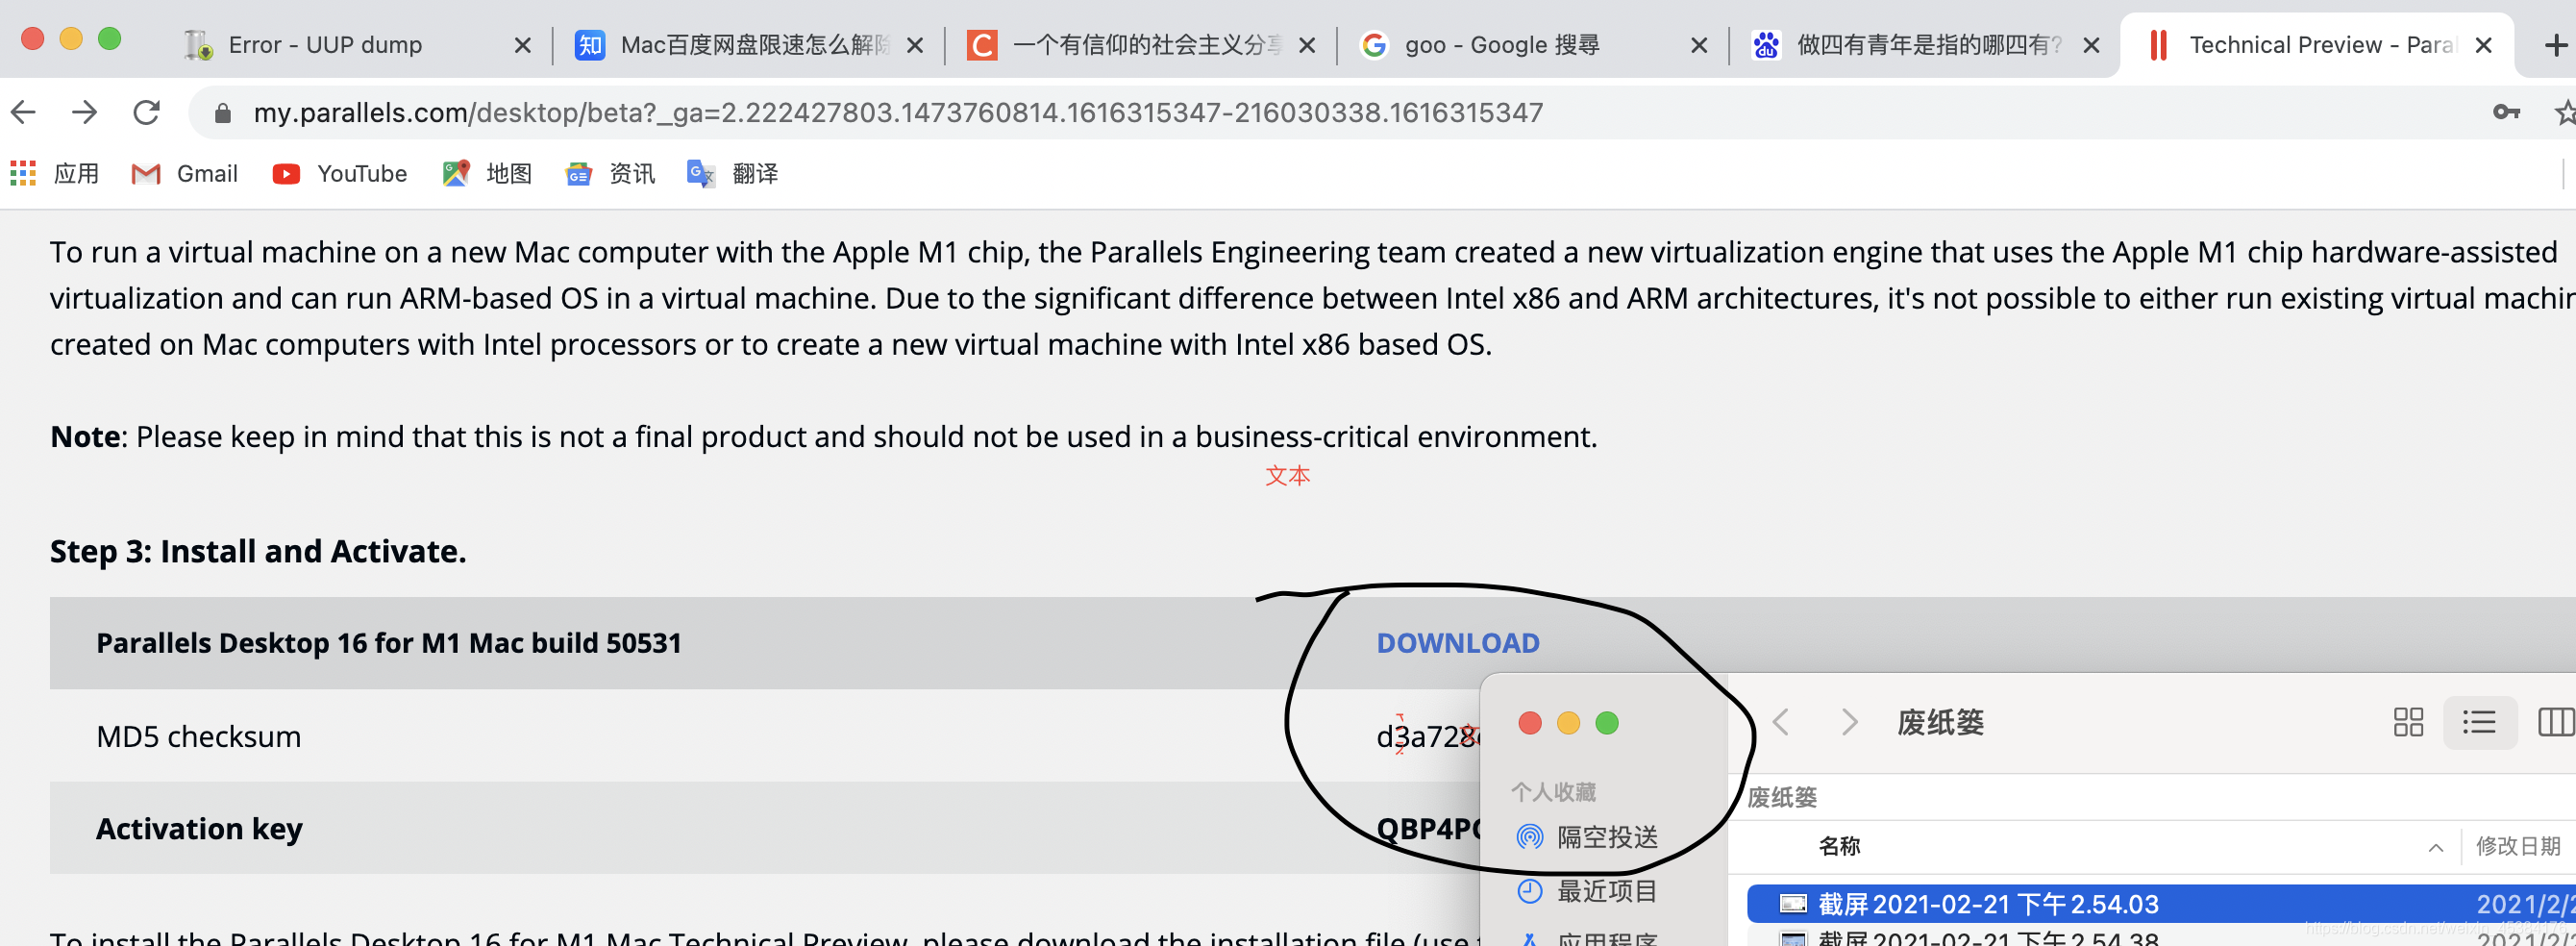Image resolution: width=2576 pixels, height=946 pixels.
Task: Open a new tab with the plus button
Action: click(2556, 45)
